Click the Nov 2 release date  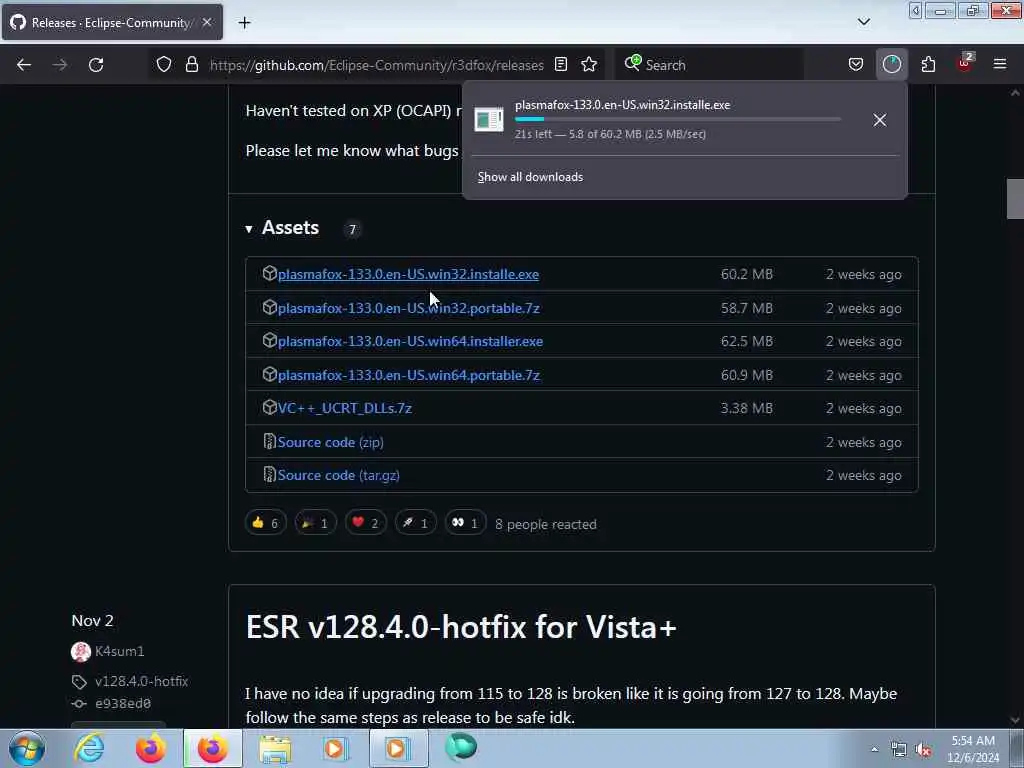[92, 620]
